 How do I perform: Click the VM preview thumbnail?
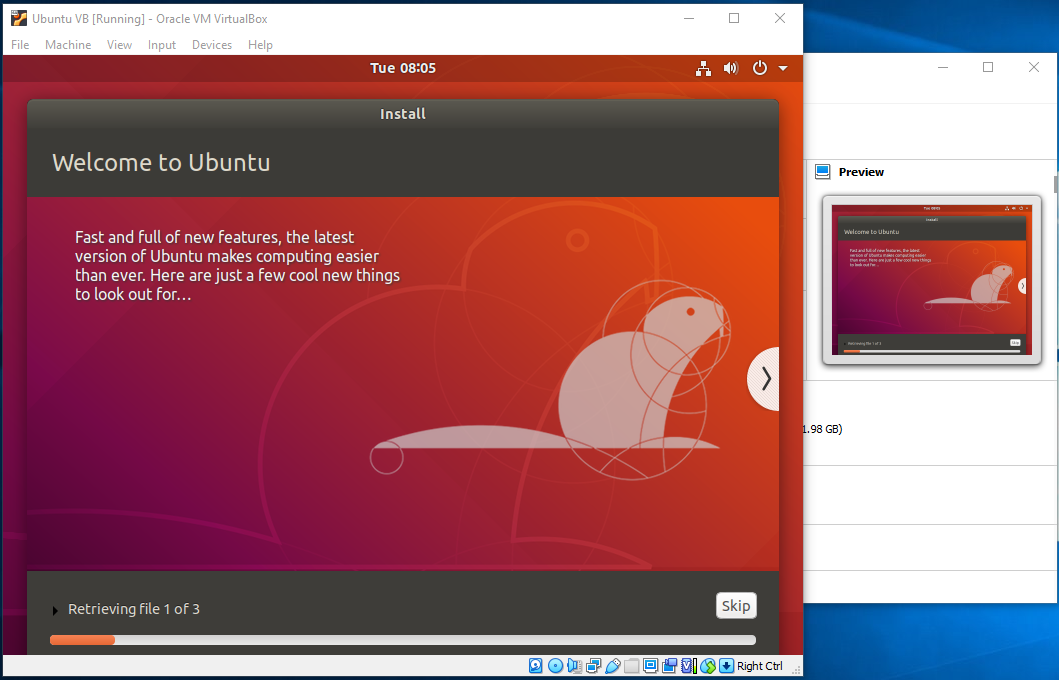pos(931,280)
